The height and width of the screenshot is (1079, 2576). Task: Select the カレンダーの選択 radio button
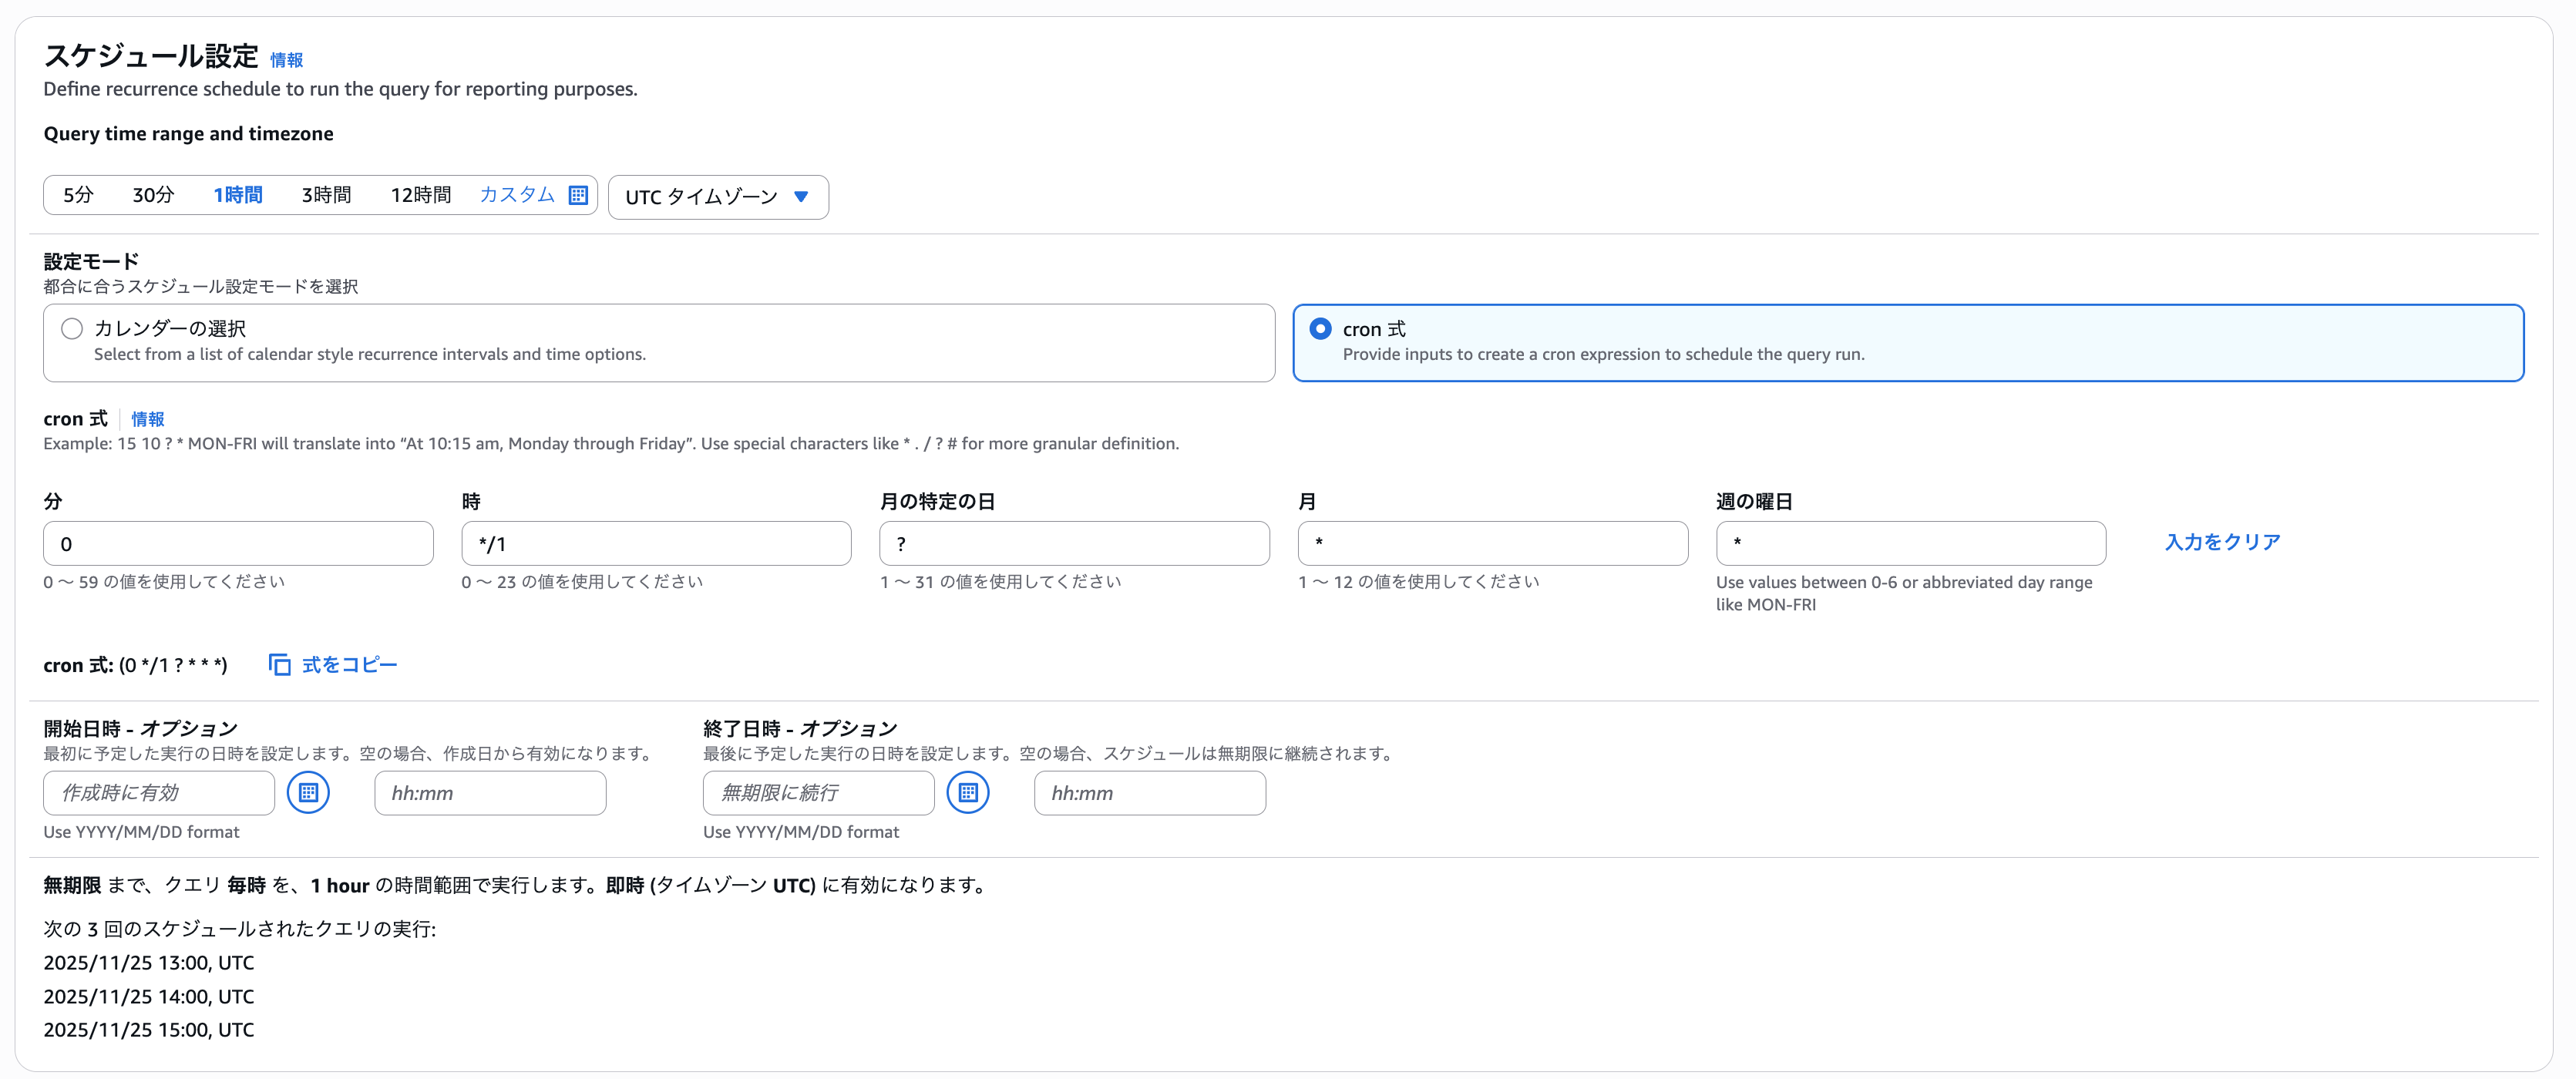71,328
